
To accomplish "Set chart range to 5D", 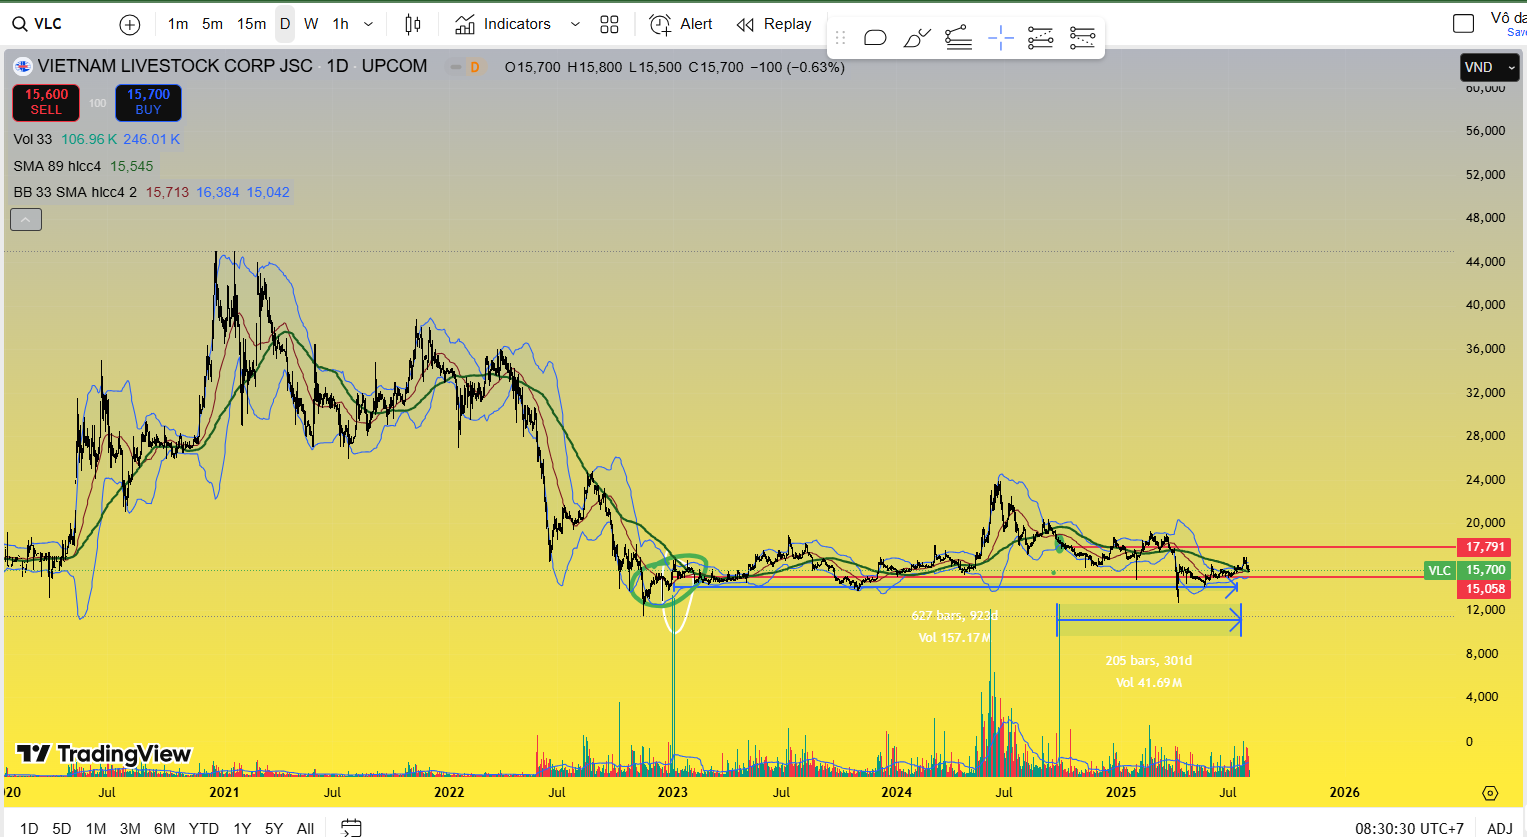I will point(62,828).
